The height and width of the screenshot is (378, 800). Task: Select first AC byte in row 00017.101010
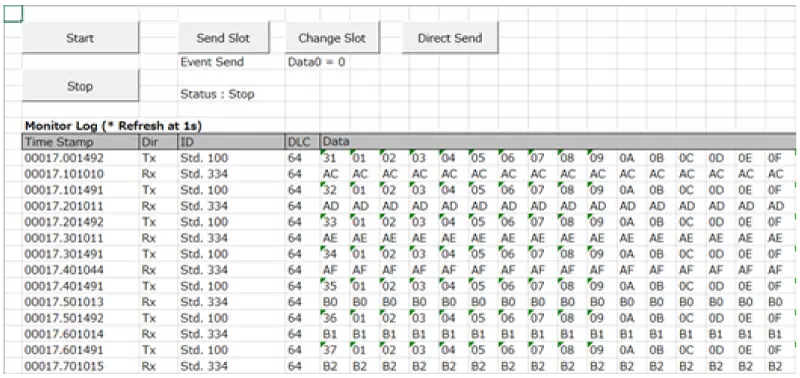pos(334,174)
